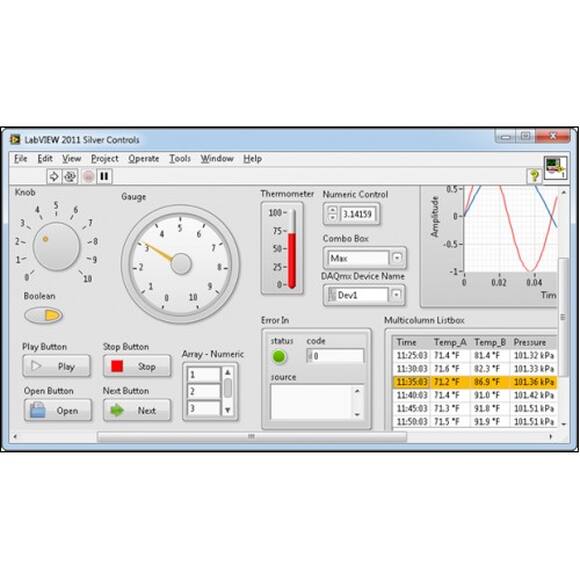Click the Play button
The height and width of the screenshot is (580, 580).
[57, 366]
